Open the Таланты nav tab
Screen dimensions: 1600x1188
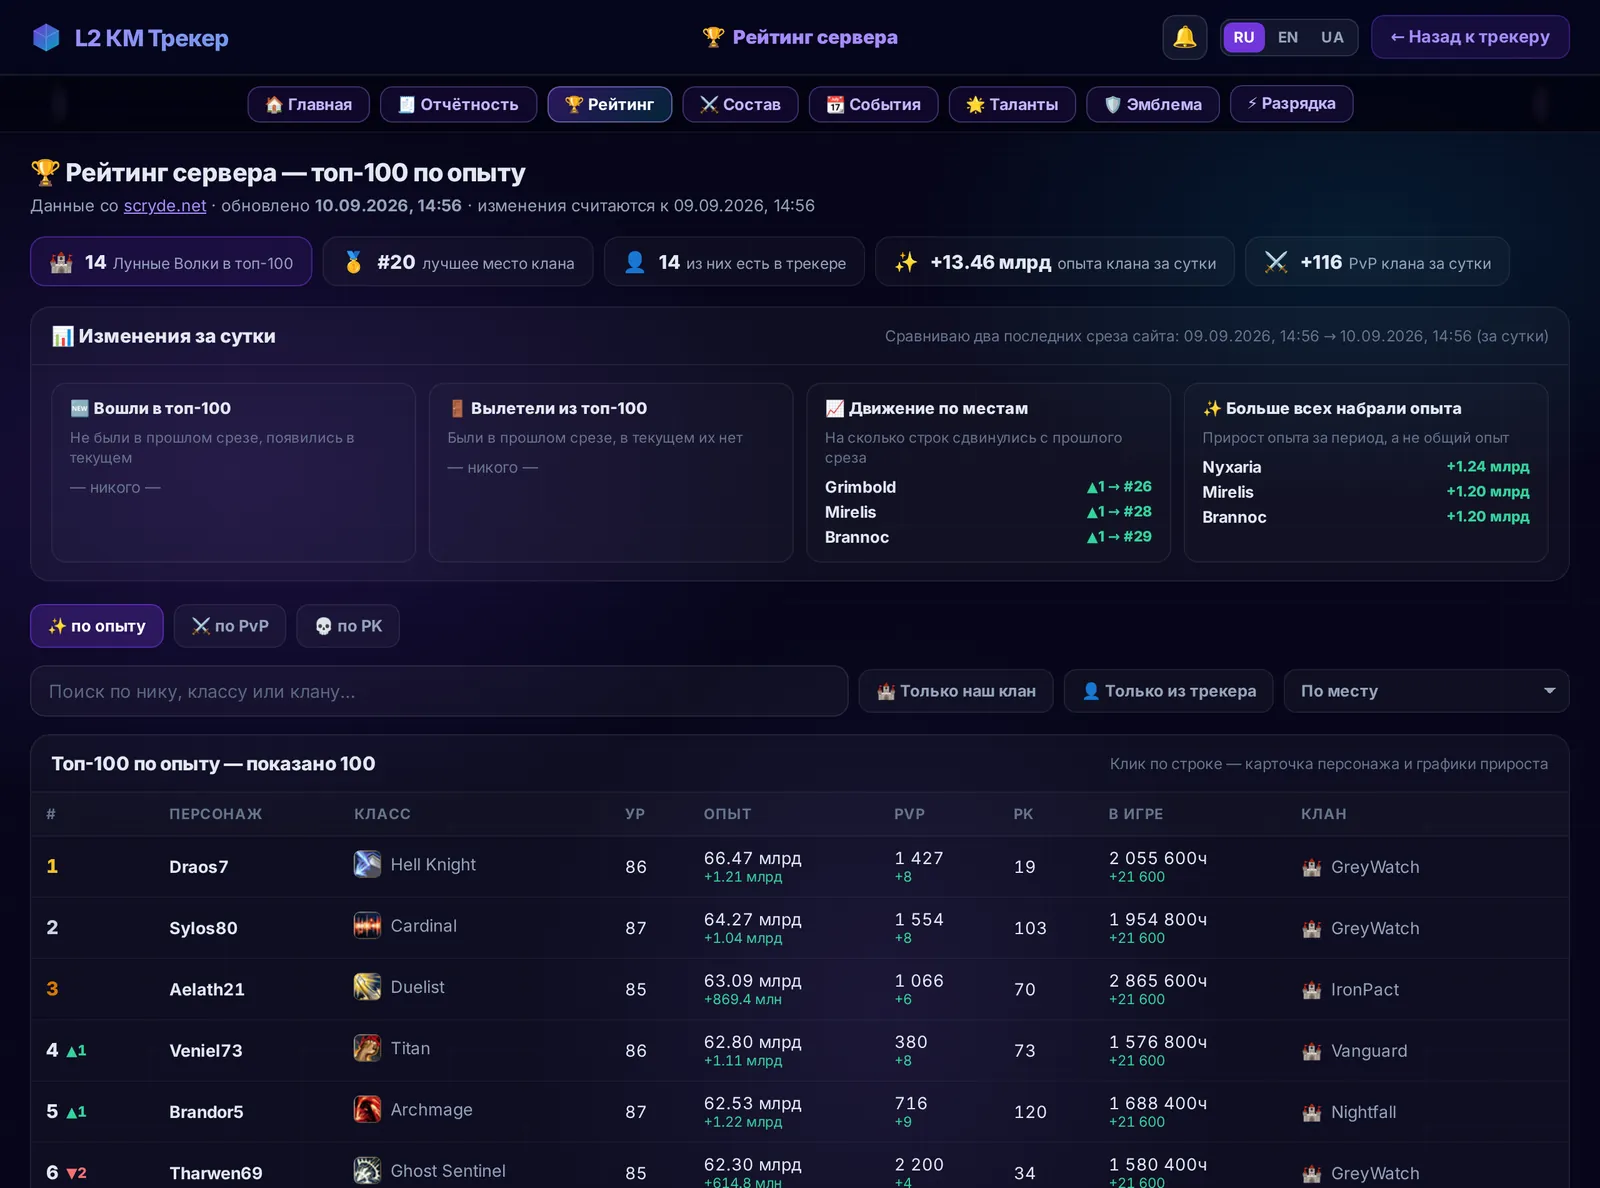(x=1012, y=104)
